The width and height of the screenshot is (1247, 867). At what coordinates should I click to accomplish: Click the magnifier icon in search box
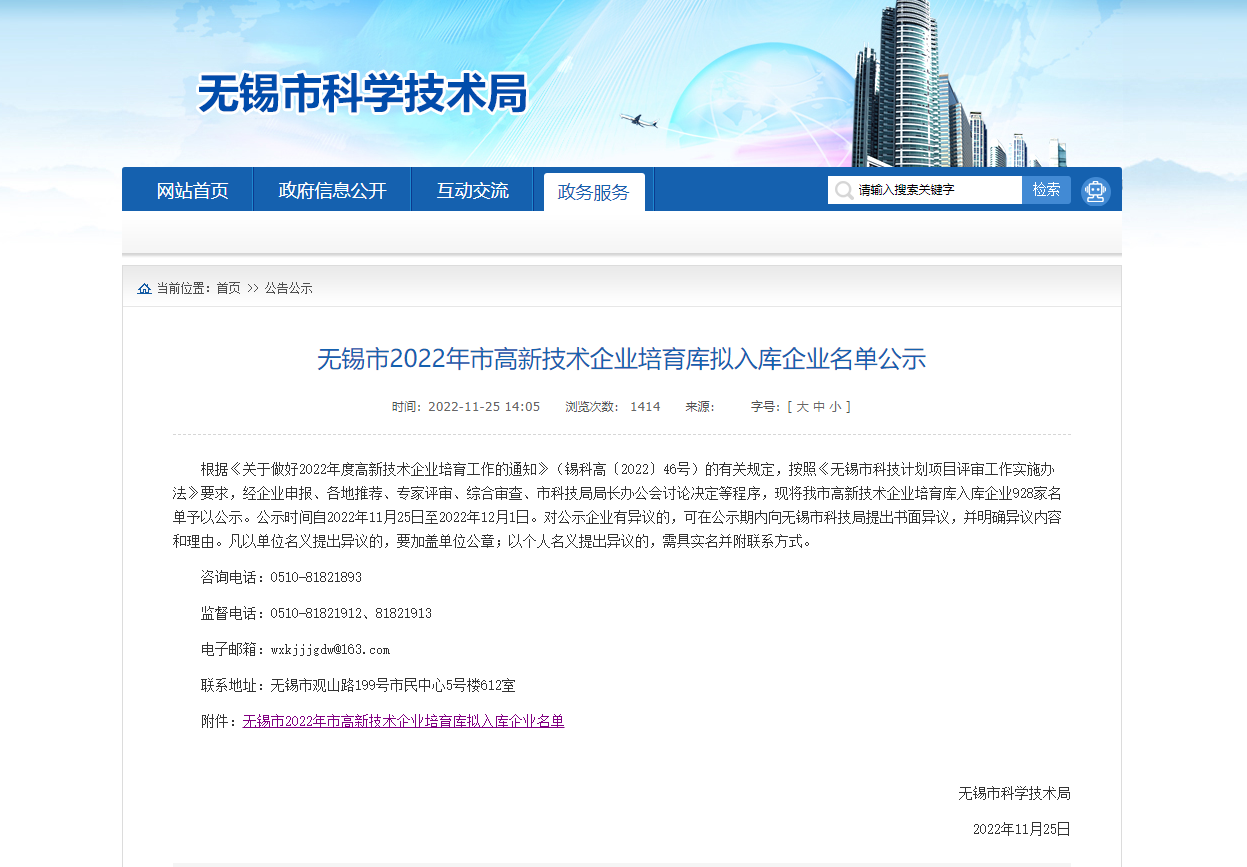point(844,190)
